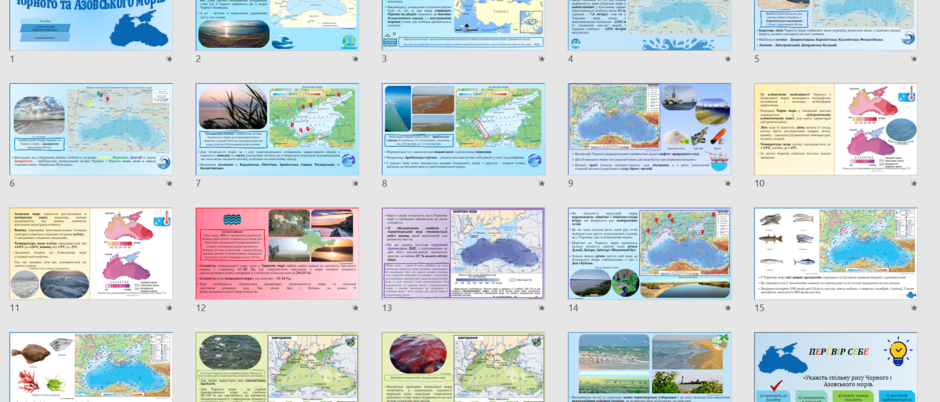Click the slide number label '15'
Viewport: 940px width, 402px height.
point(760,308)
